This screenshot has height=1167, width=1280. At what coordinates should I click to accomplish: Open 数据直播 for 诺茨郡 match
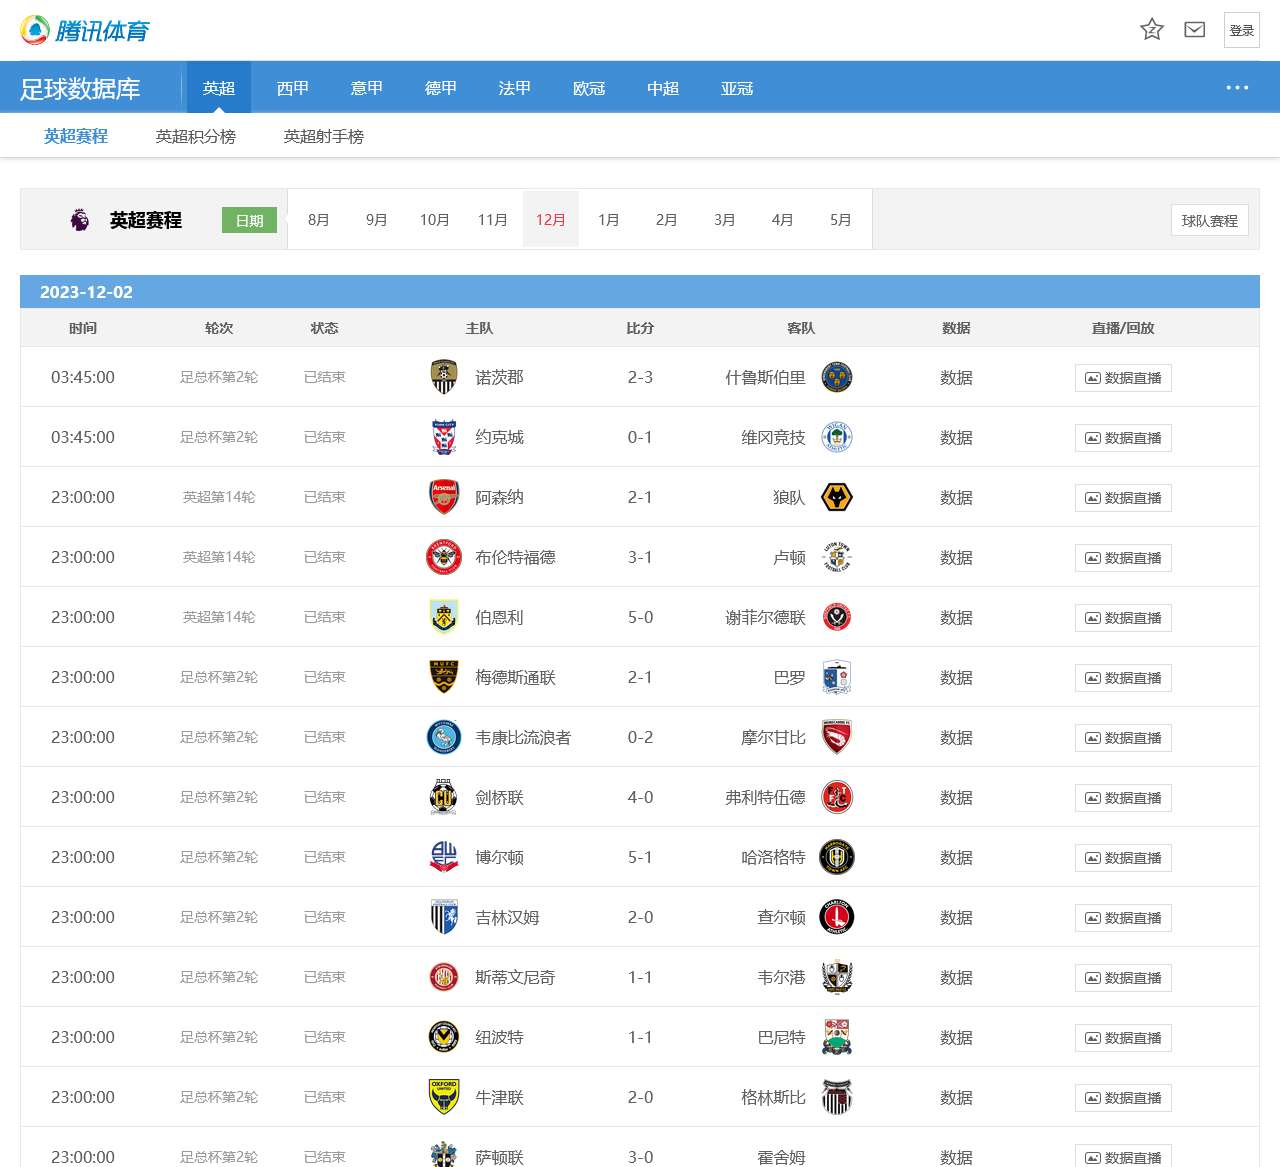coord(1123,378)
